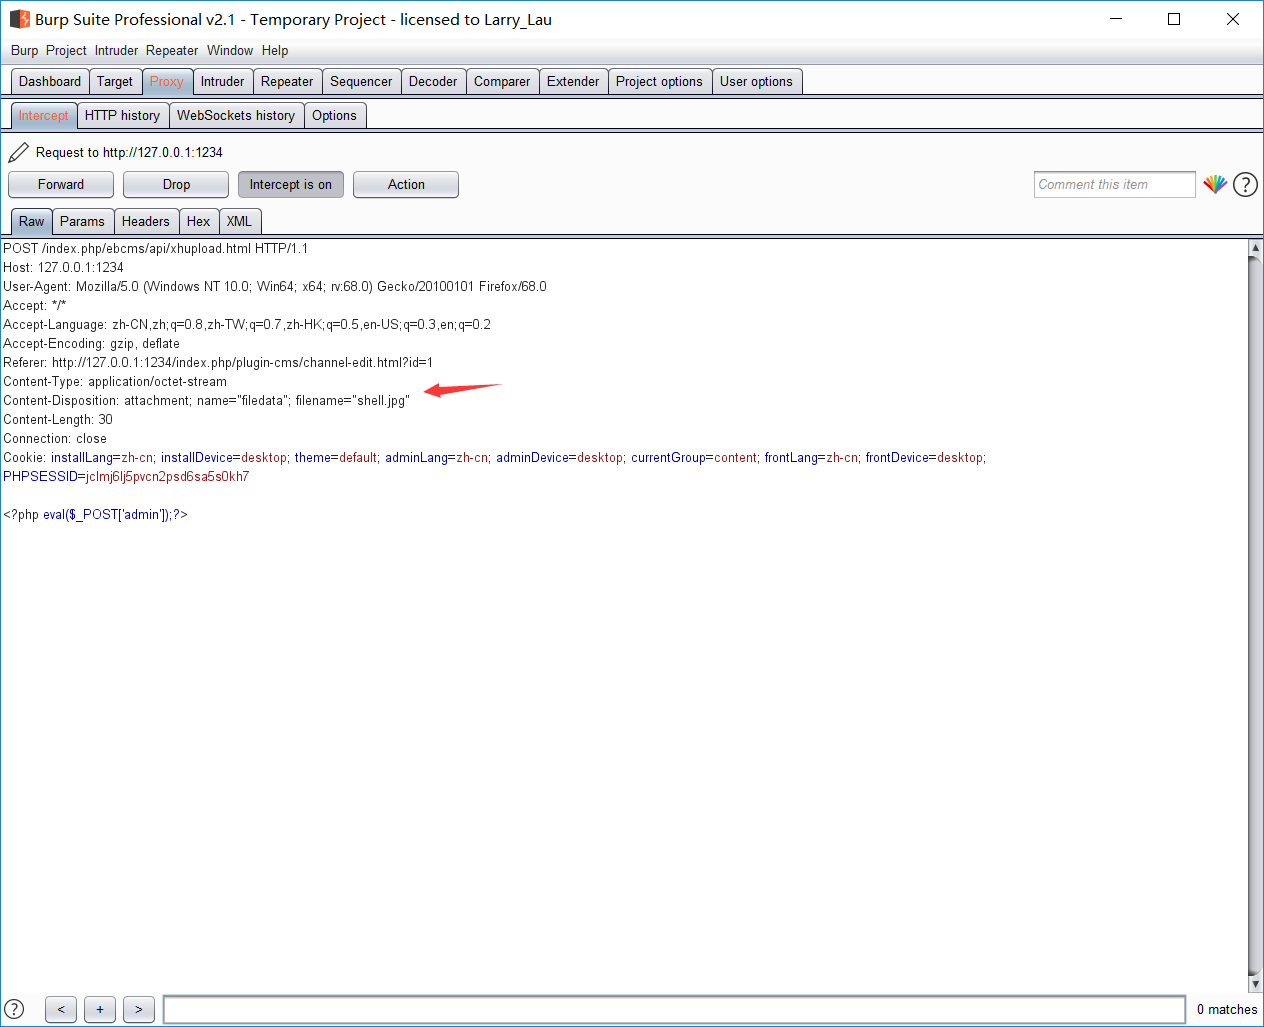This screenshot has height=1027, width=1264.
Task: Open the WebSockets history sub-tab
Action: 236,115
